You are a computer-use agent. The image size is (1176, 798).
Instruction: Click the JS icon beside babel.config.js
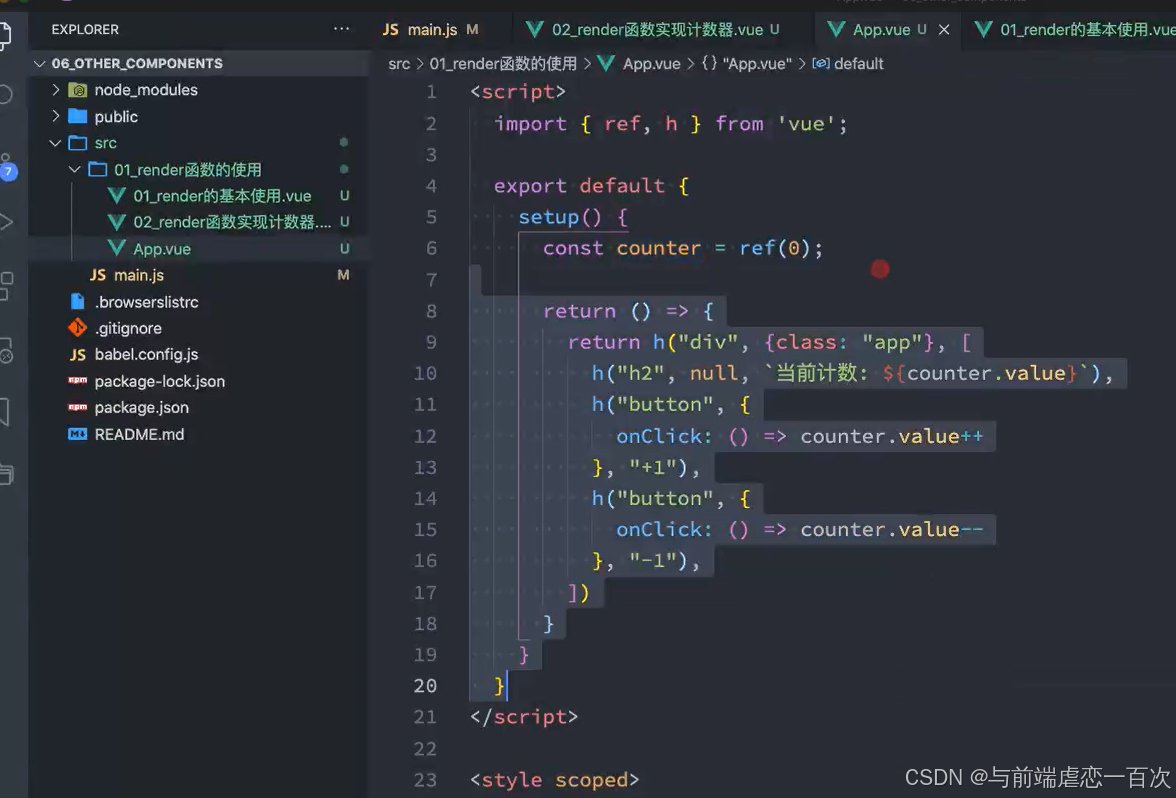(x=77, y=355)
